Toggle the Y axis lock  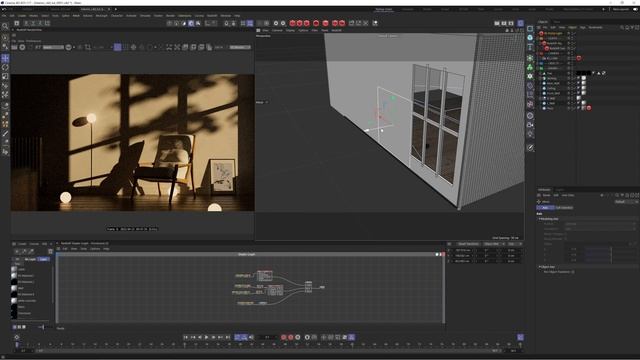point(33,23)
